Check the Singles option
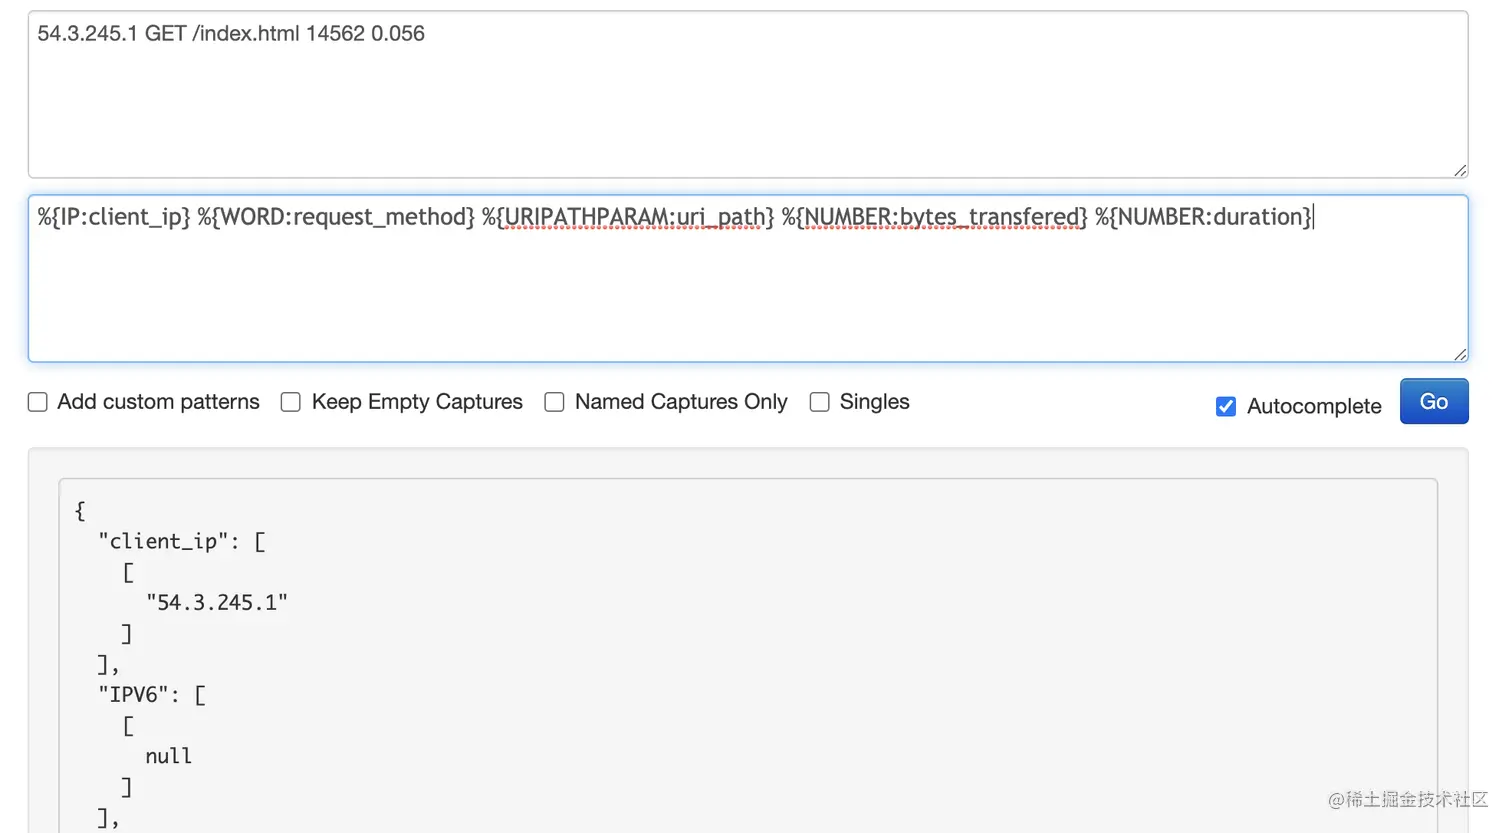This screenshot has width=1512, height=833. click(x=819, y=402)
